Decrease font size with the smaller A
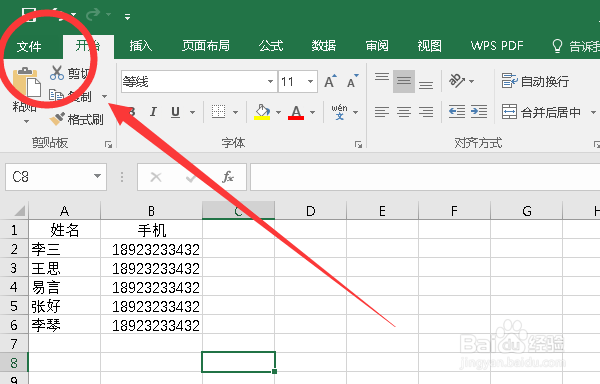600x384 pixels. [x=352, y=81]
